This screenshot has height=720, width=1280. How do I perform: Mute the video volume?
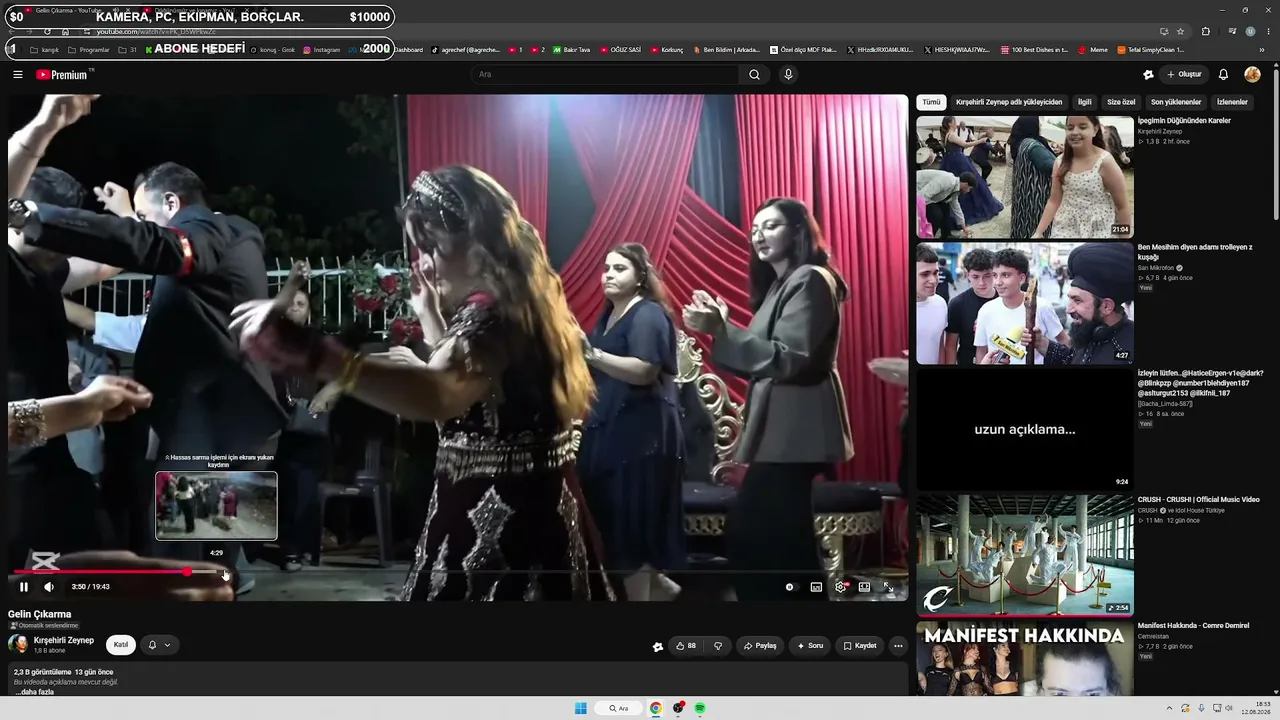48,587
